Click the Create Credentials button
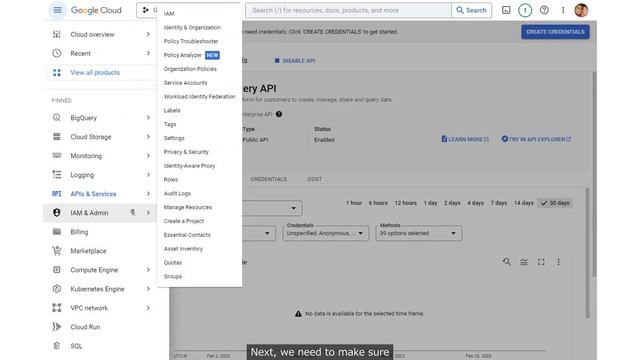 (x=555, y=32)
